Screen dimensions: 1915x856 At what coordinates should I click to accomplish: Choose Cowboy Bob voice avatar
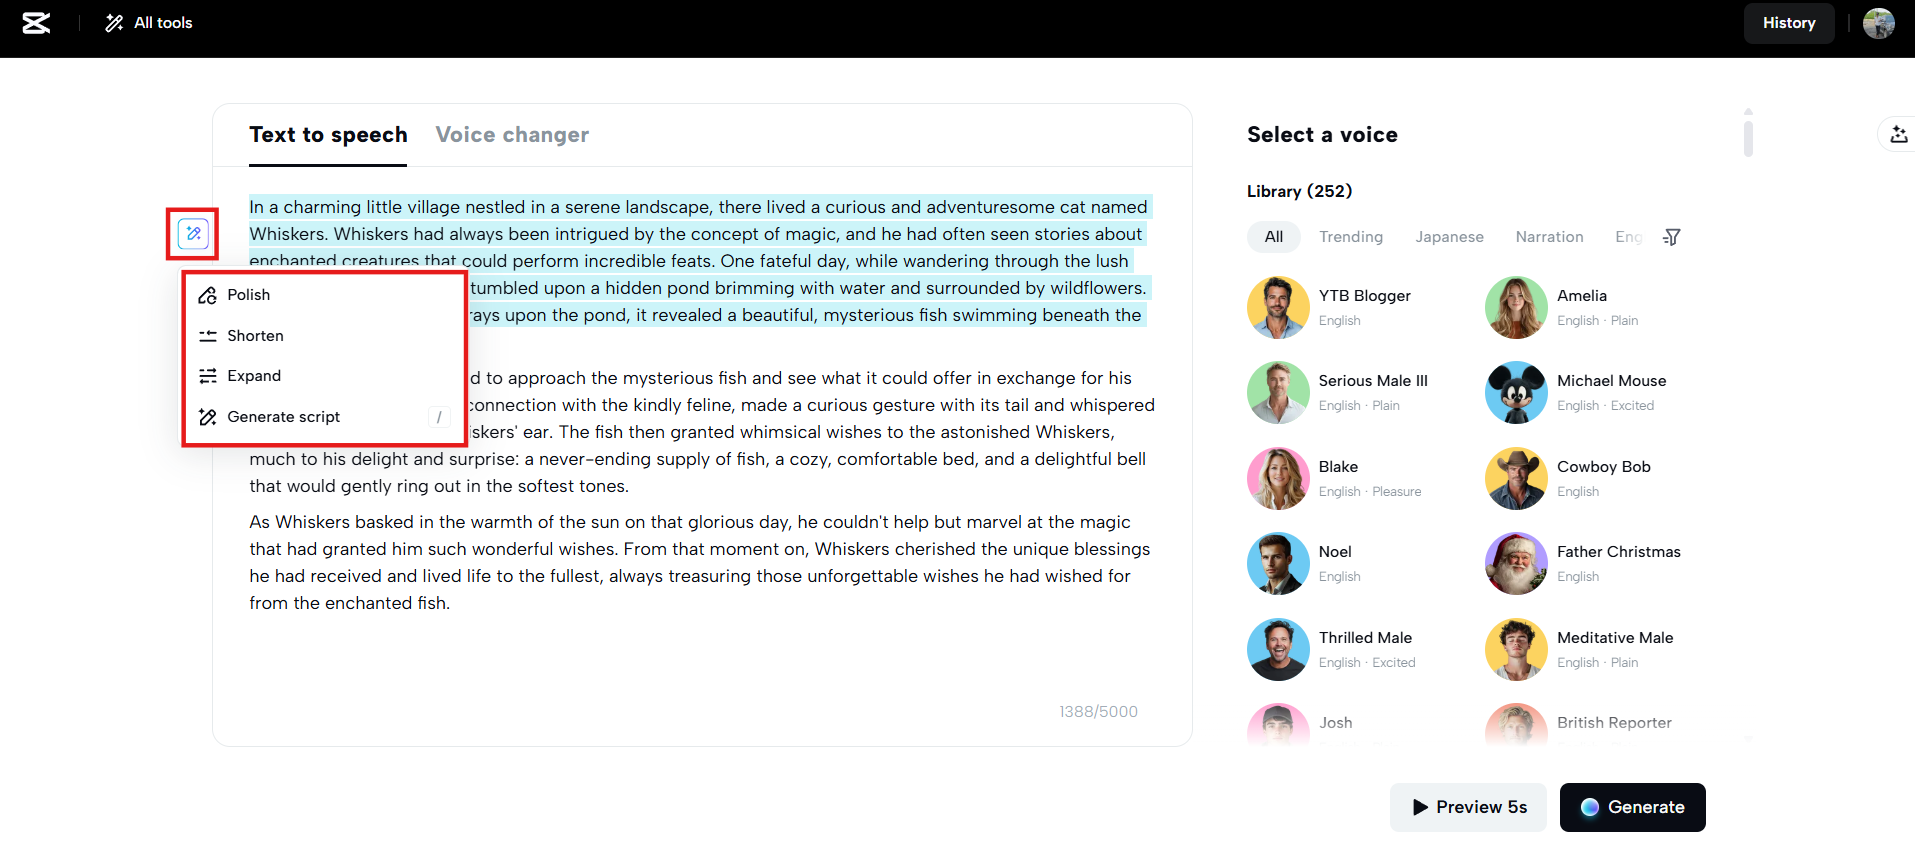(x=1516, y=478)
